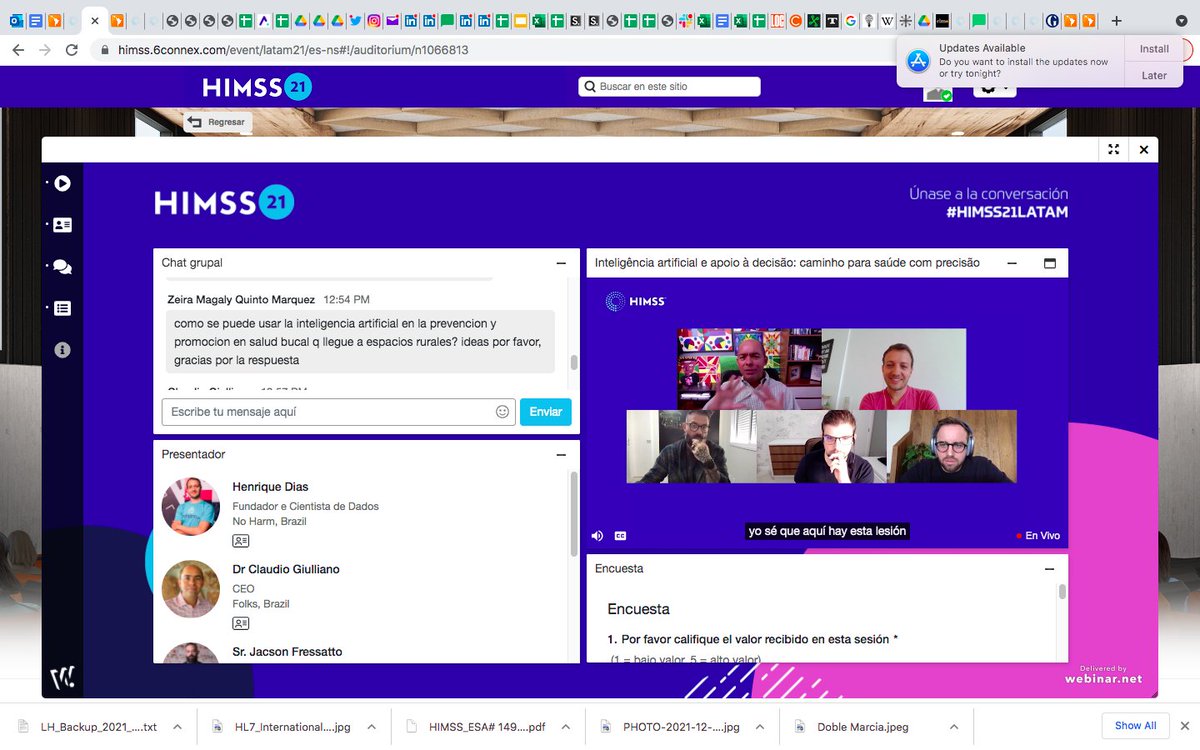This screenshot has width=1200, height=750.
Task: Install updates from the notification
Action: [1155, 49]
